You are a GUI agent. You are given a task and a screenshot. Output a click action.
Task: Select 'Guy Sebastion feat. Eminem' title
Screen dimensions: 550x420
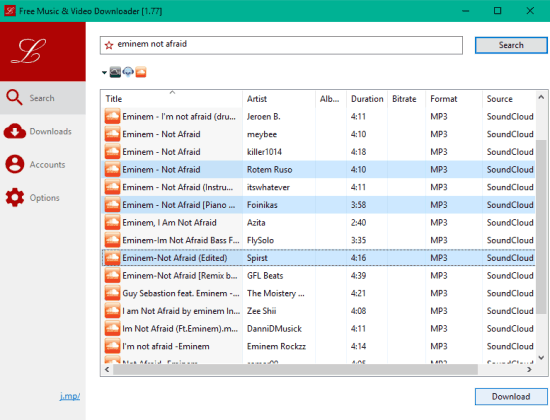click(x=181, y=293)
